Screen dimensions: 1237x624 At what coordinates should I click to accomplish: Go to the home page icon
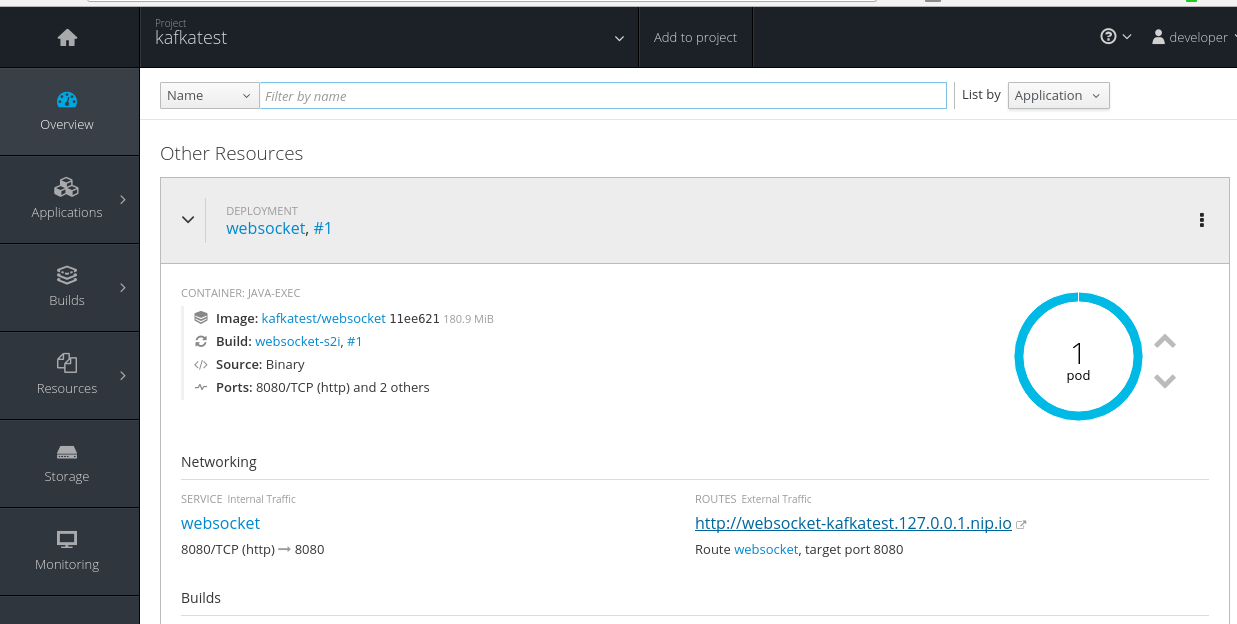(67, 38)
